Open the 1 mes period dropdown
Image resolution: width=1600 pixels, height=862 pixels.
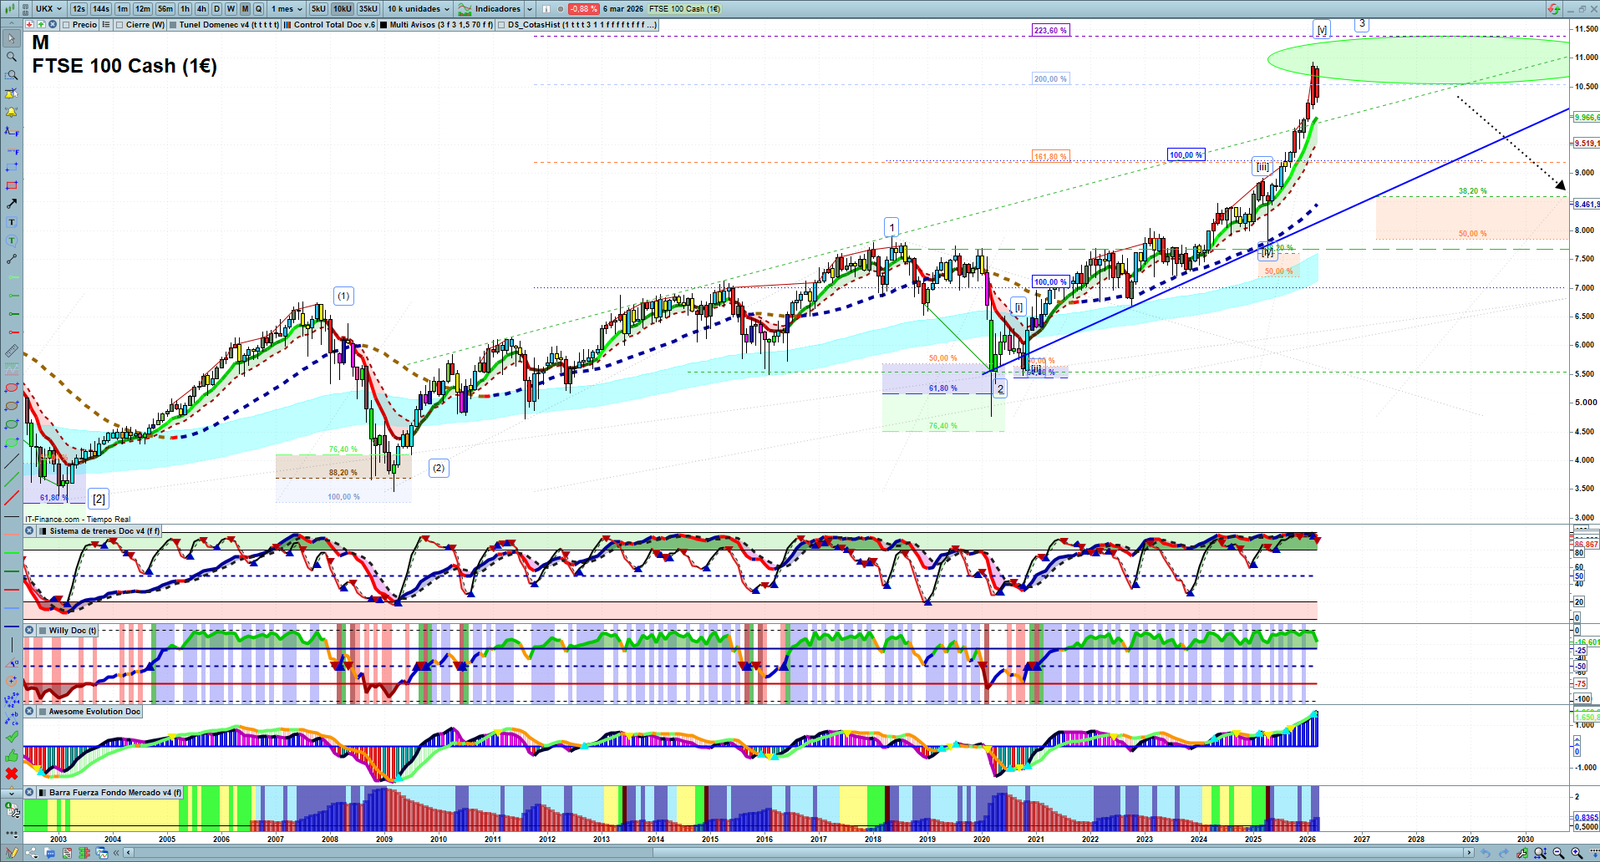click(287, 9)
